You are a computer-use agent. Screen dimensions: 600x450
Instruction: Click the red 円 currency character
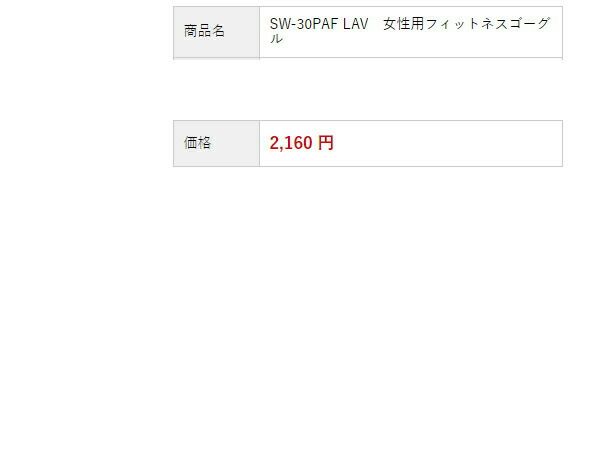coord(326,143)
